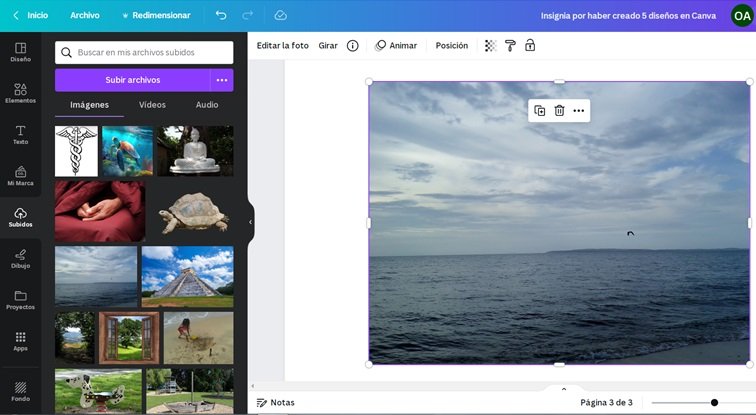This screenshot has width=756, height=415.
Task: Delete the selected photo with the trash icon
Action: tap(559, 111)
